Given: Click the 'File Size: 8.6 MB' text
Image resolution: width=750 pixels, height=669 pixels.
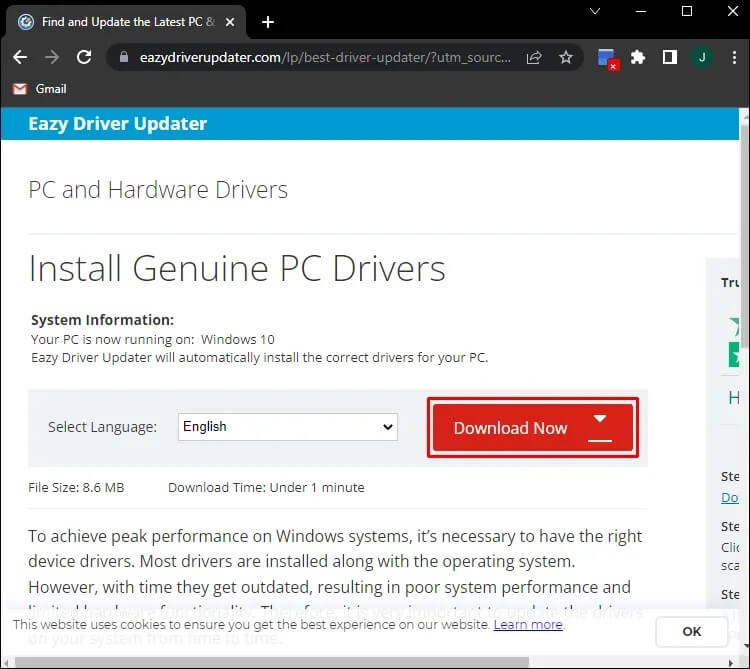Looking at the screenshot, I should (77, 488).
